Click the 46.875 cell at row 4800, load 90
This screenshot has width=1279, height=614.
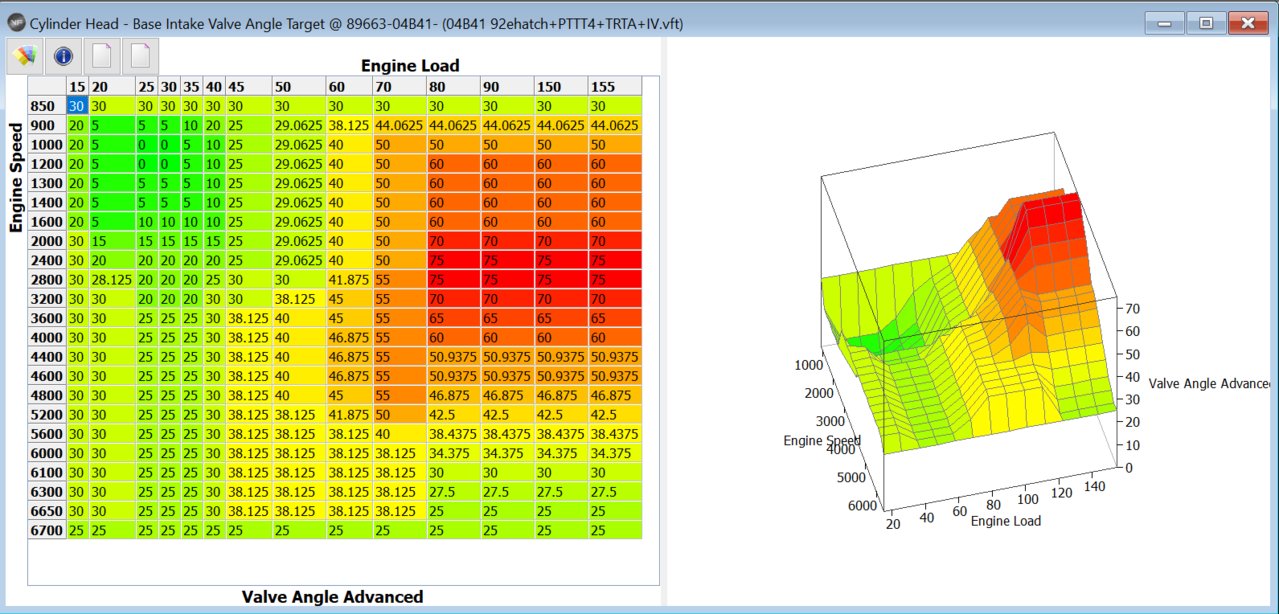[507, 395]
